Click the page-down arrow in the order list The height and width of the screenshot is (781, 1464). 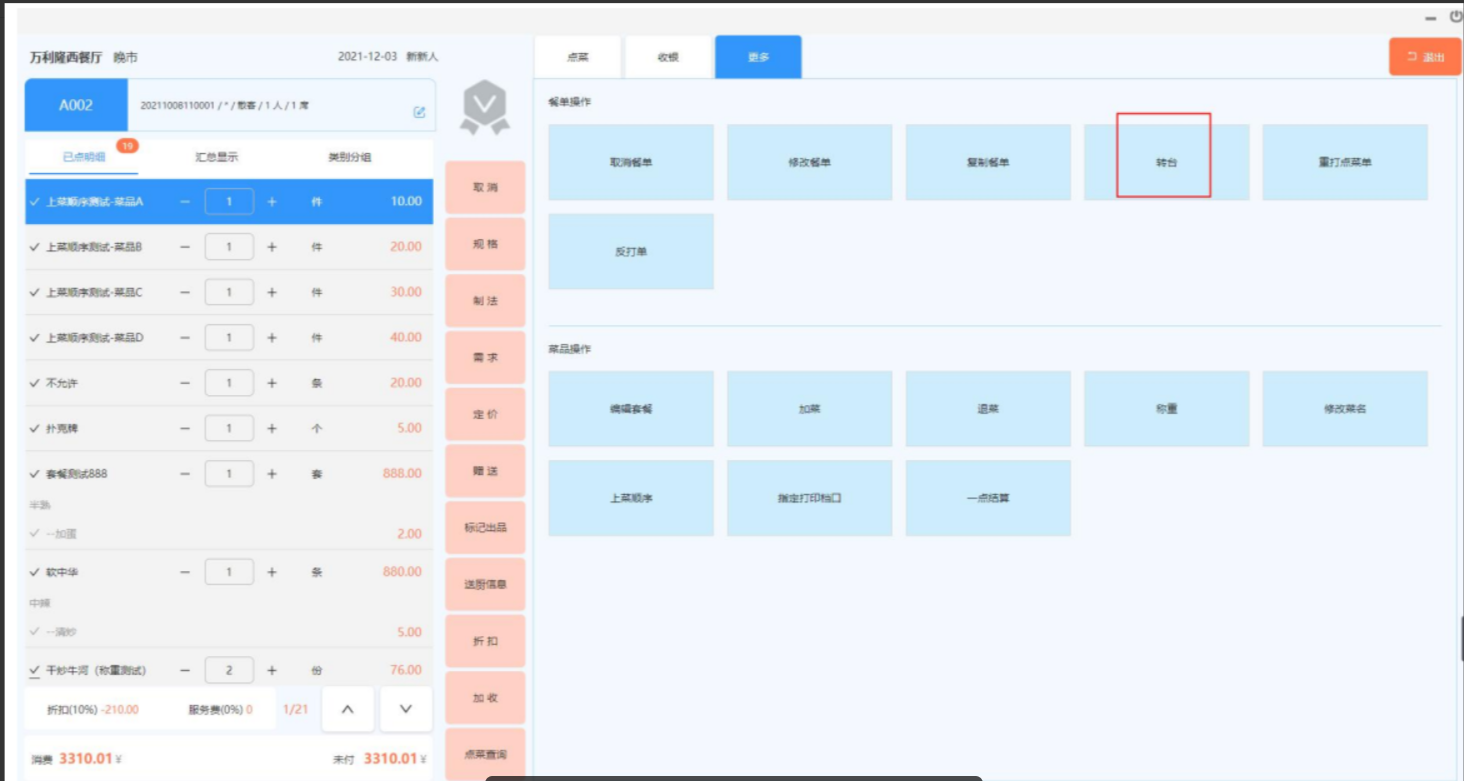406,709
